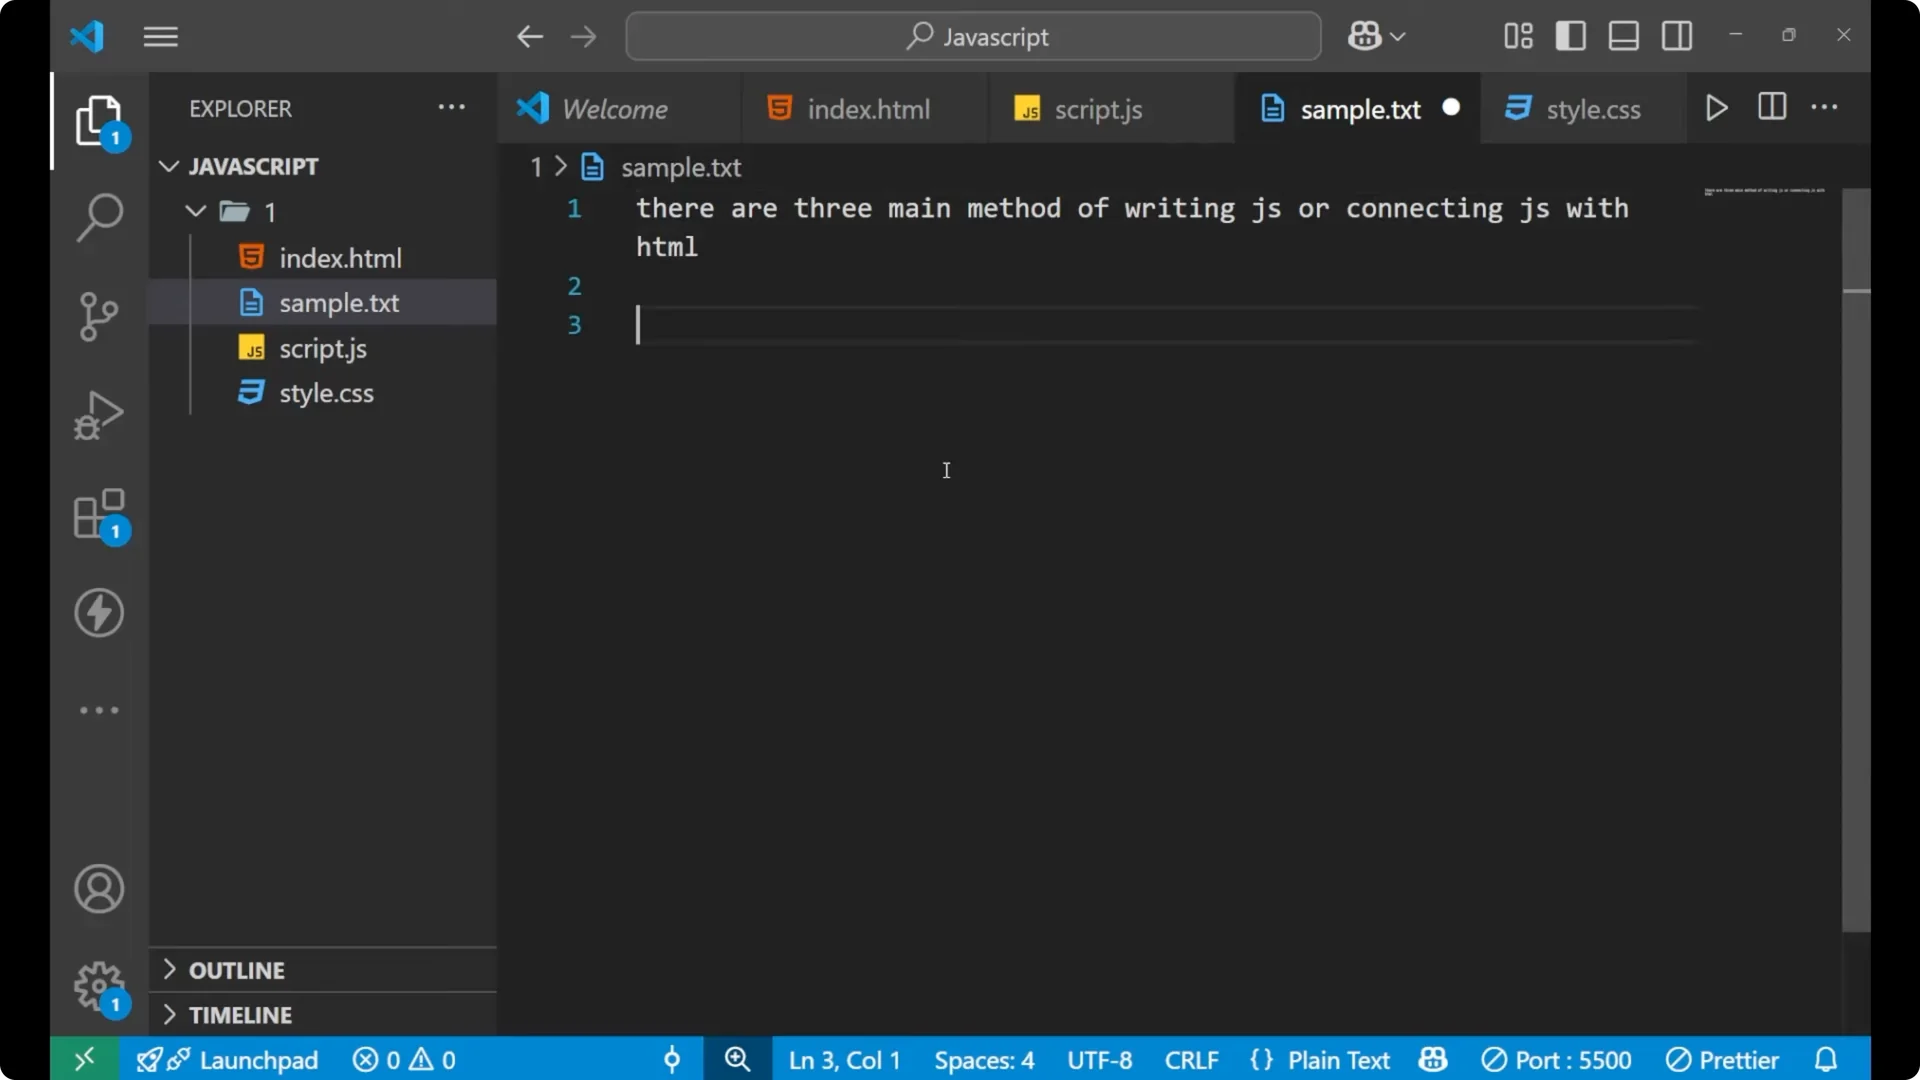1920x1080 pixels.
Task: Open the Extensions view
Action: (98, 516)
